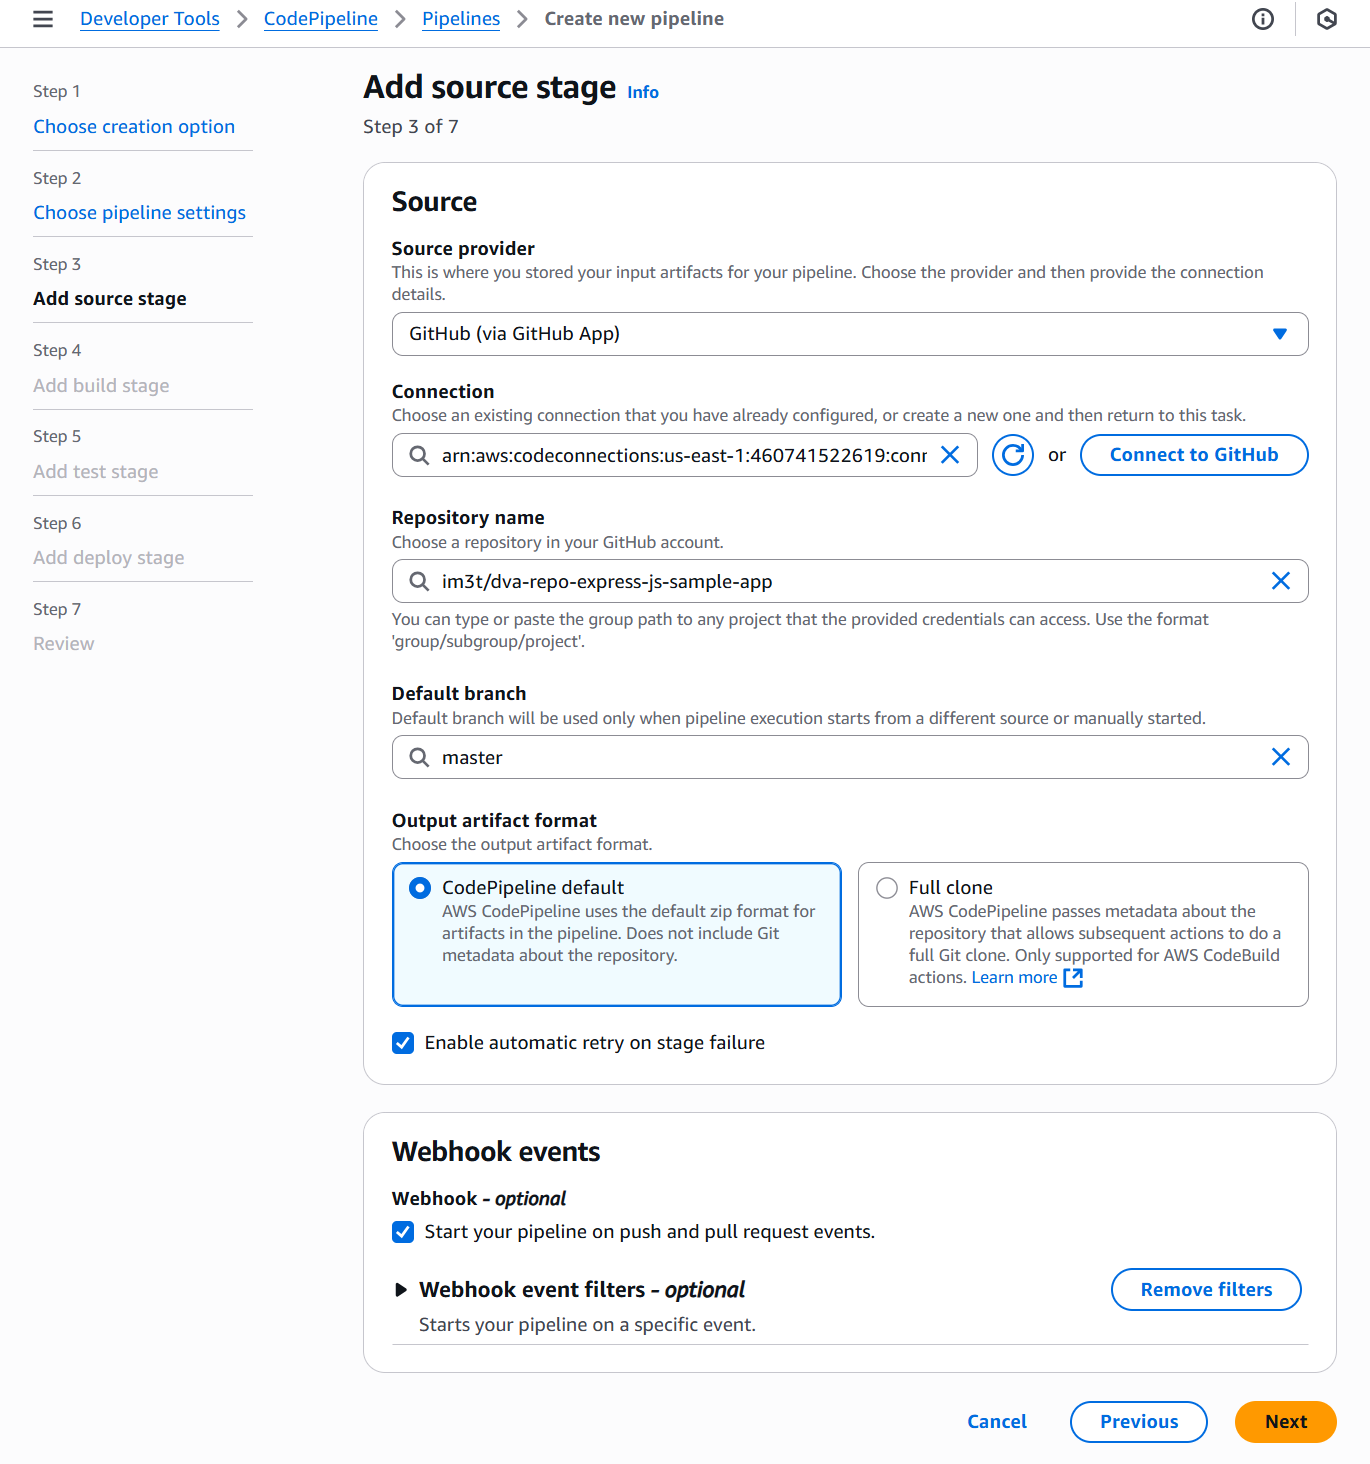Open the Pipelines breadcrumb link
The height and width of the screenshot is (1464, 1370).
(461, 19)
